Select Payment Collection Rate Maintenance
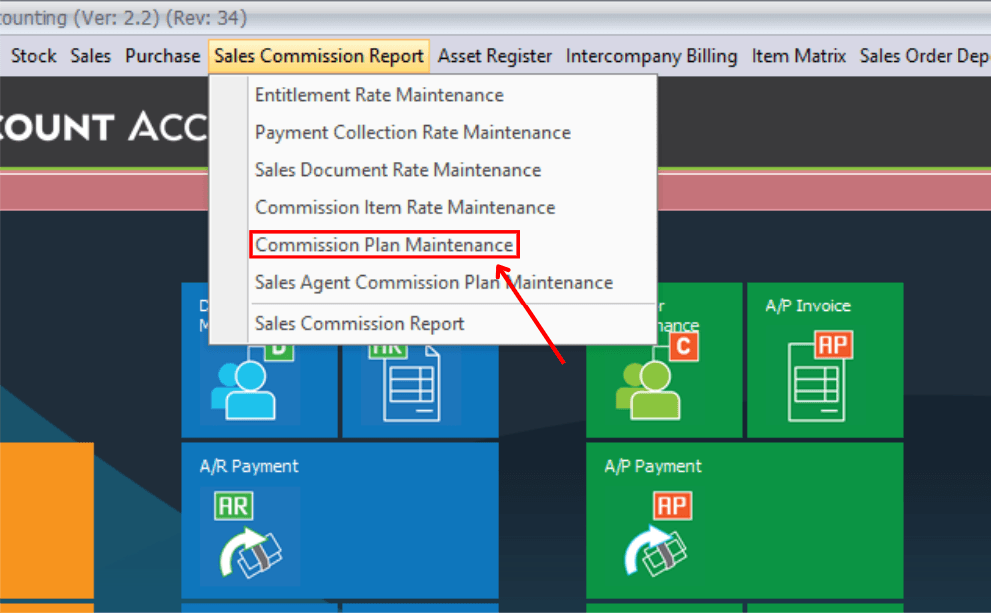The height and width of the screenshot is (613, 991). point(413,132)
